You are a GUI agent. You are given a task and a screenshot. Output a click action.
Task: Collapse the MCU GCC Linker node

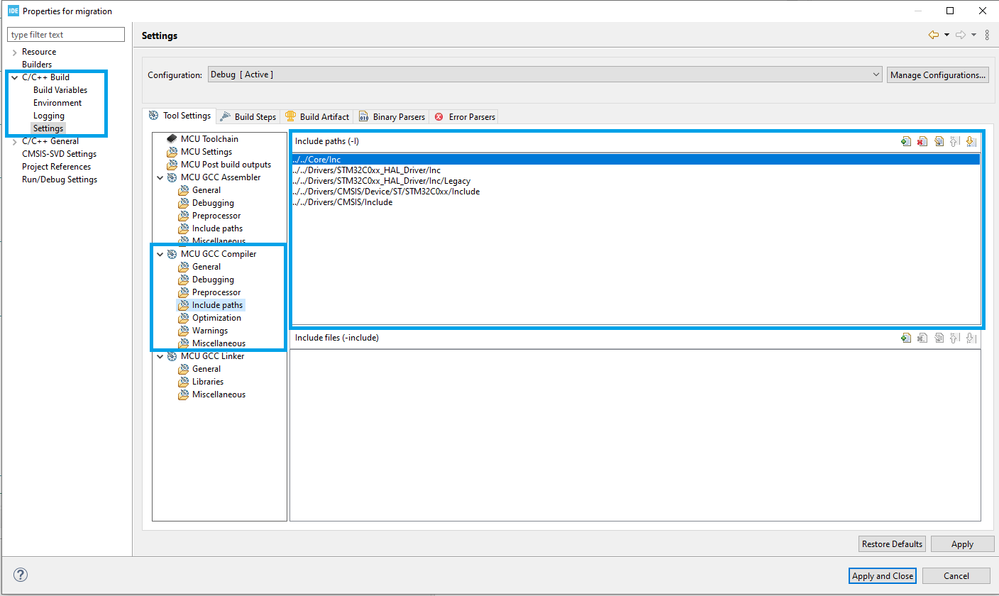pos(160,356)
